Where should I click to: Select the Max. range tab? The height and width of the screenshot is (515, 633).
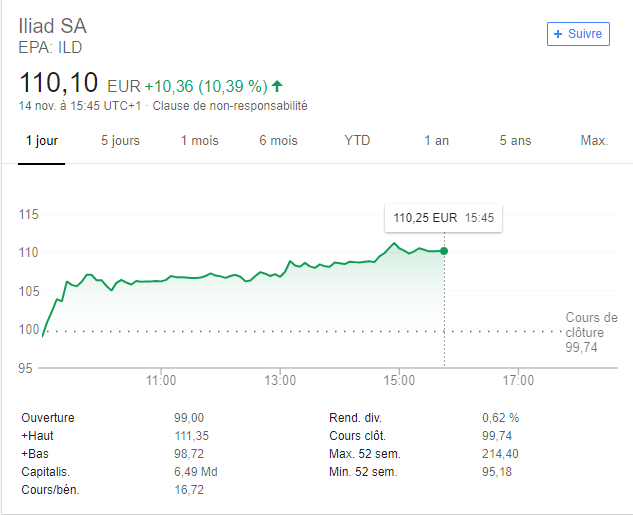click(594, 141)
